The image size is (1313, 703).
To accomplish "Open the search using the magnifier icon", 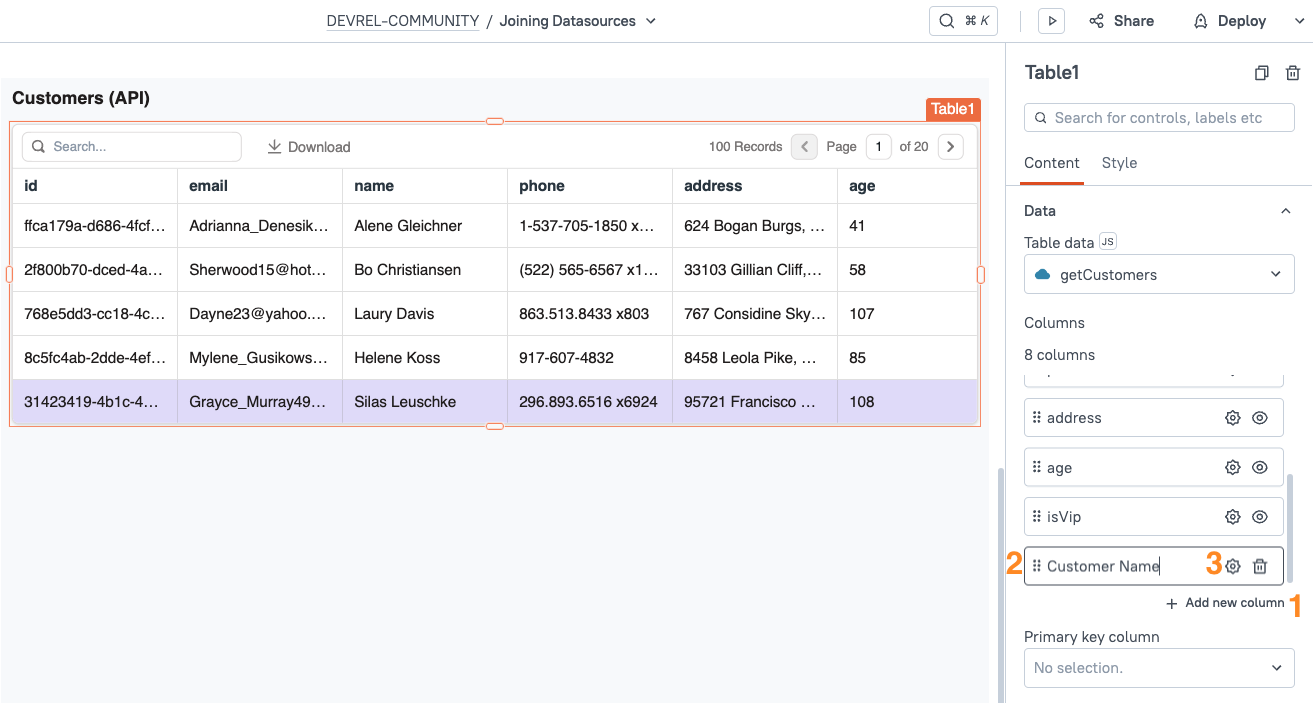I will point(945,20).
